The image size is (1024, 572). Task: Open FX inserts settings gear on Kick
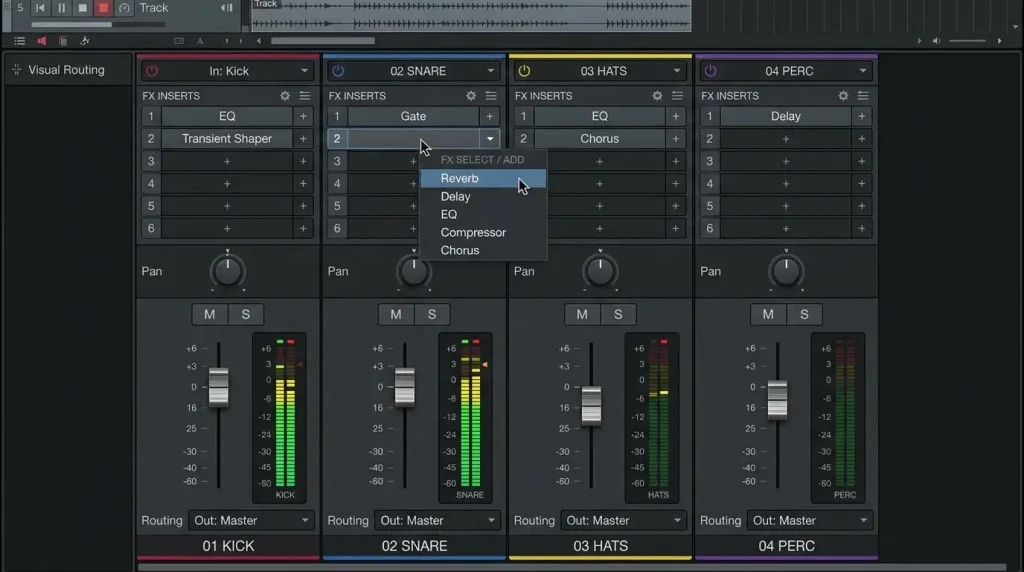tap(285, 95)
